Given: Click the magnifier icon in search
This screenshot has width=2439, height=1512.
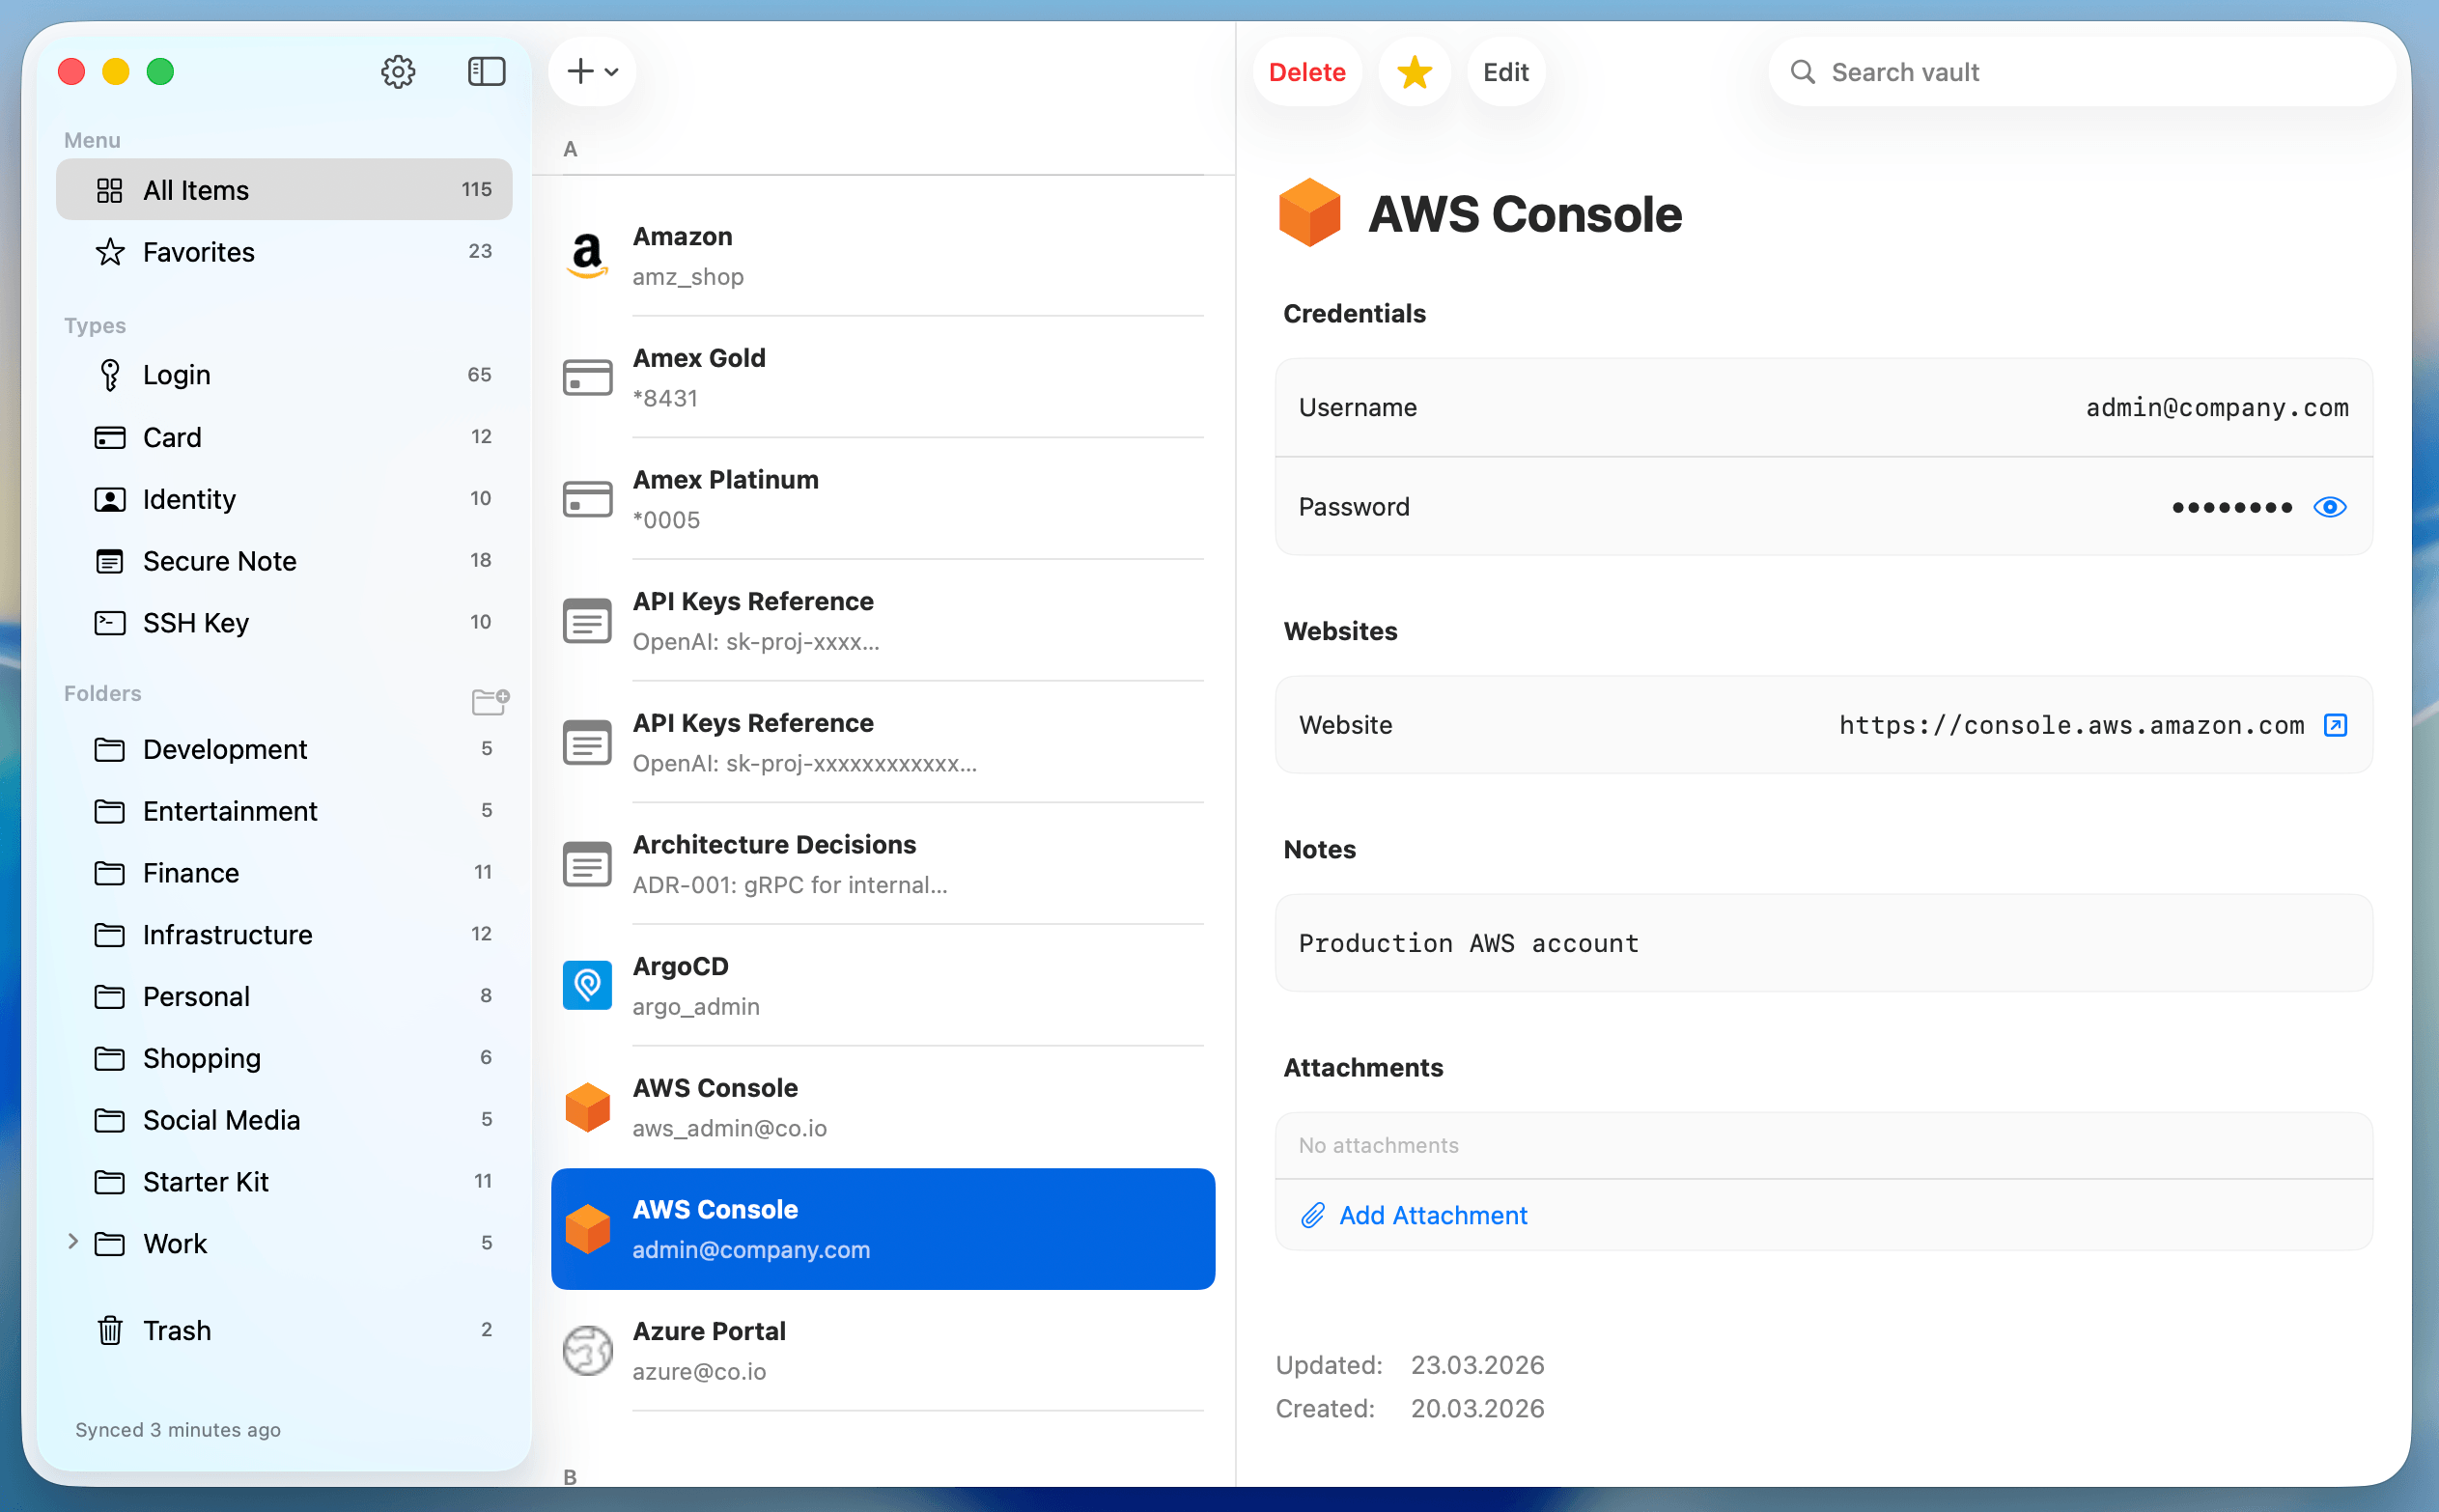Looking at the screenshot, I should 1802,72.
